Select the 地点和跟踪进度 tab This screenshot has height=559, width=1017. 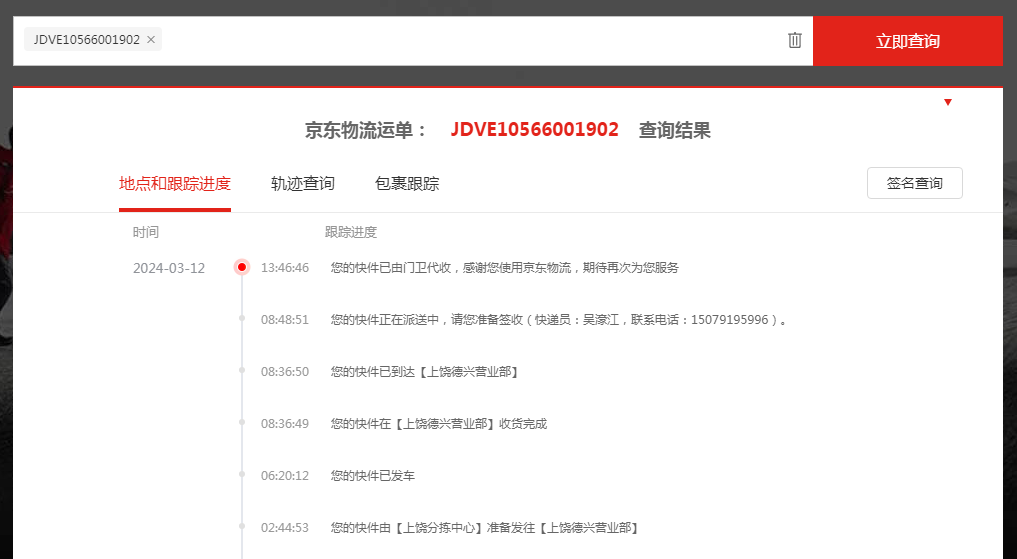click(174, 184)
